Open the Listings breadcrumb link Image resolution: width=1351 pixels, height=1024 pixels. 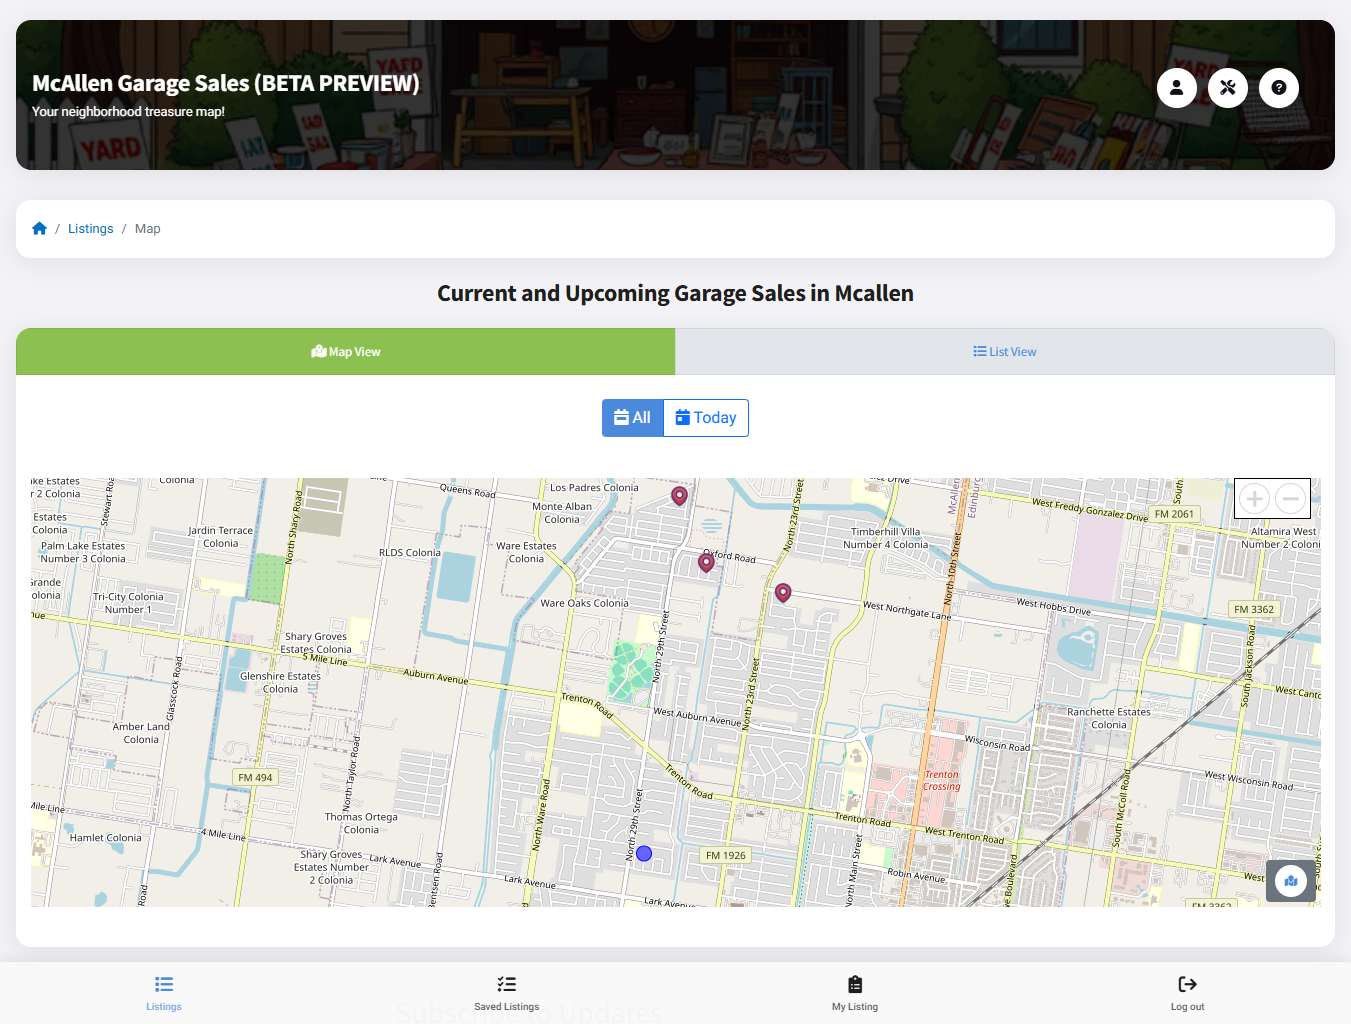point(90,229)
